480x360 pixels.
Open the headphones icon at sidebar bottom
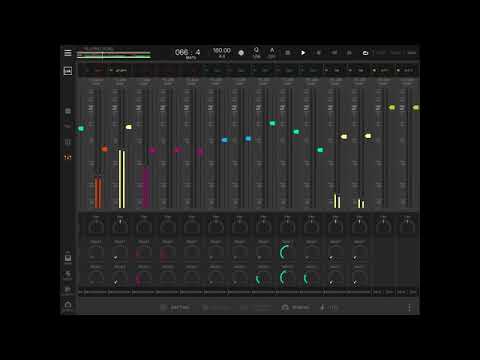(x=68, y=305)
